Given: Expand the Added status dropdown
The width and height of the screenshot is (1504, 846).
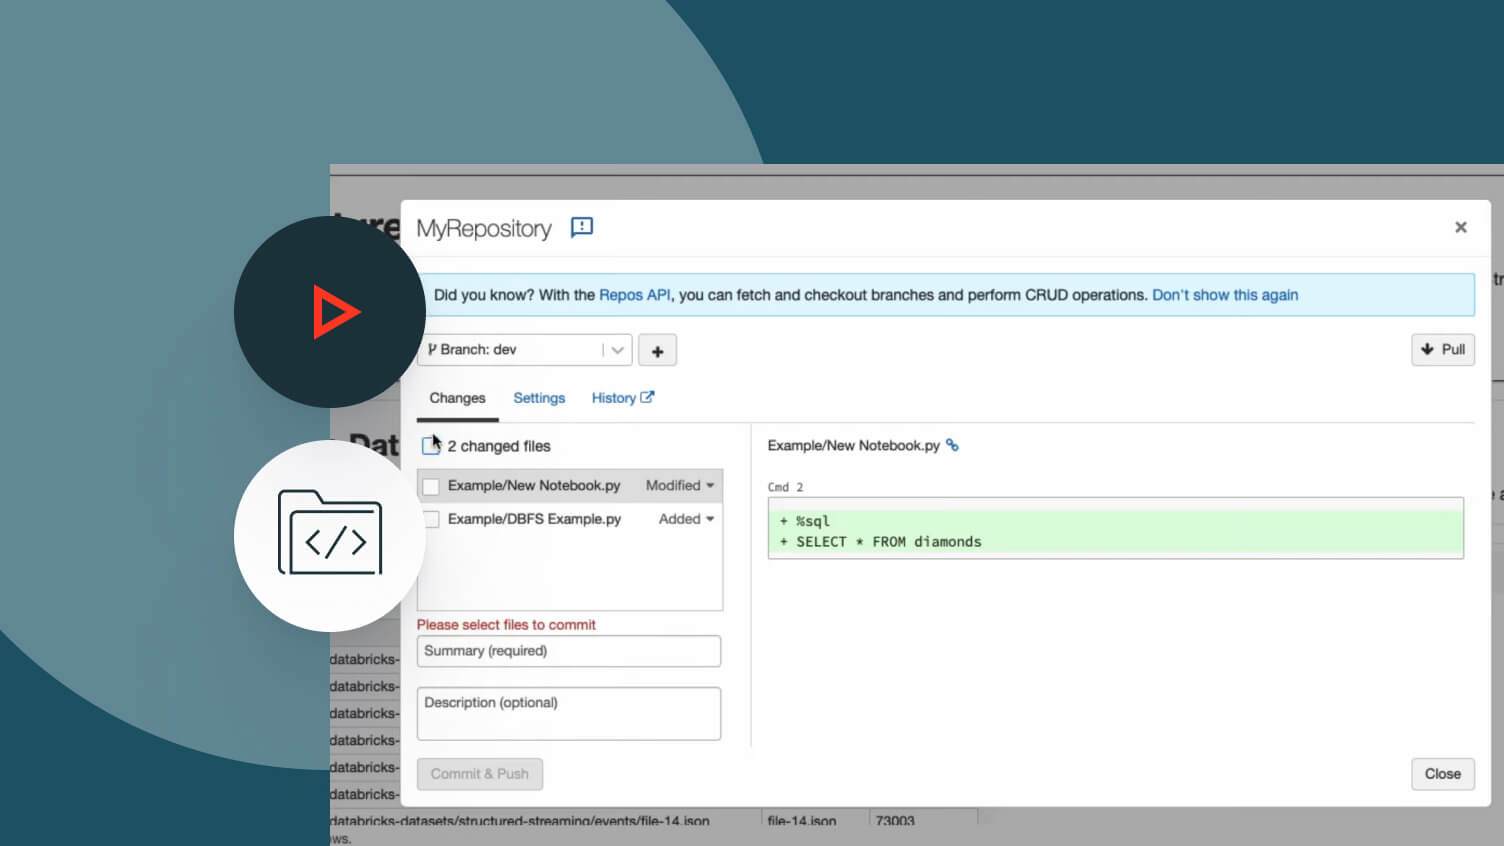Looking at the screenshot, I should pos(686,519).
